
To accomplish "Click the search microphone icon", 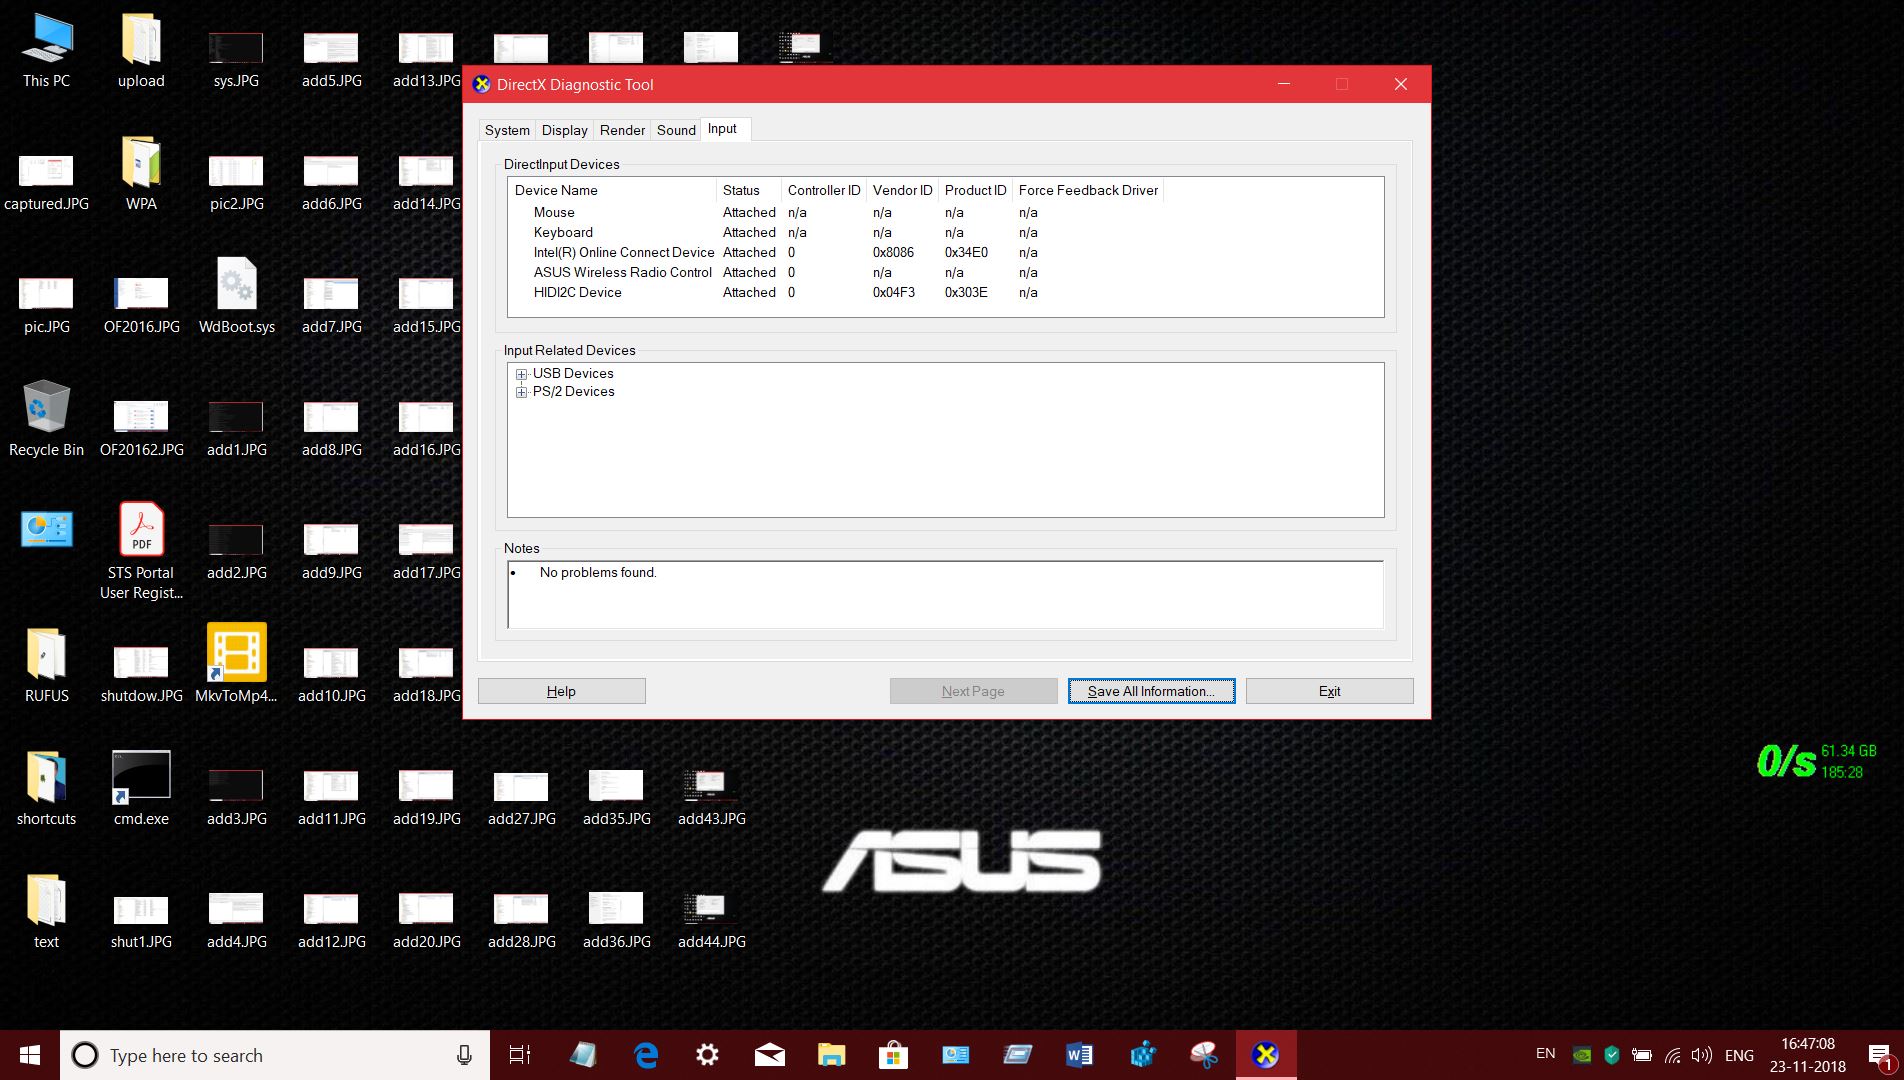I will click(464, 1055).
